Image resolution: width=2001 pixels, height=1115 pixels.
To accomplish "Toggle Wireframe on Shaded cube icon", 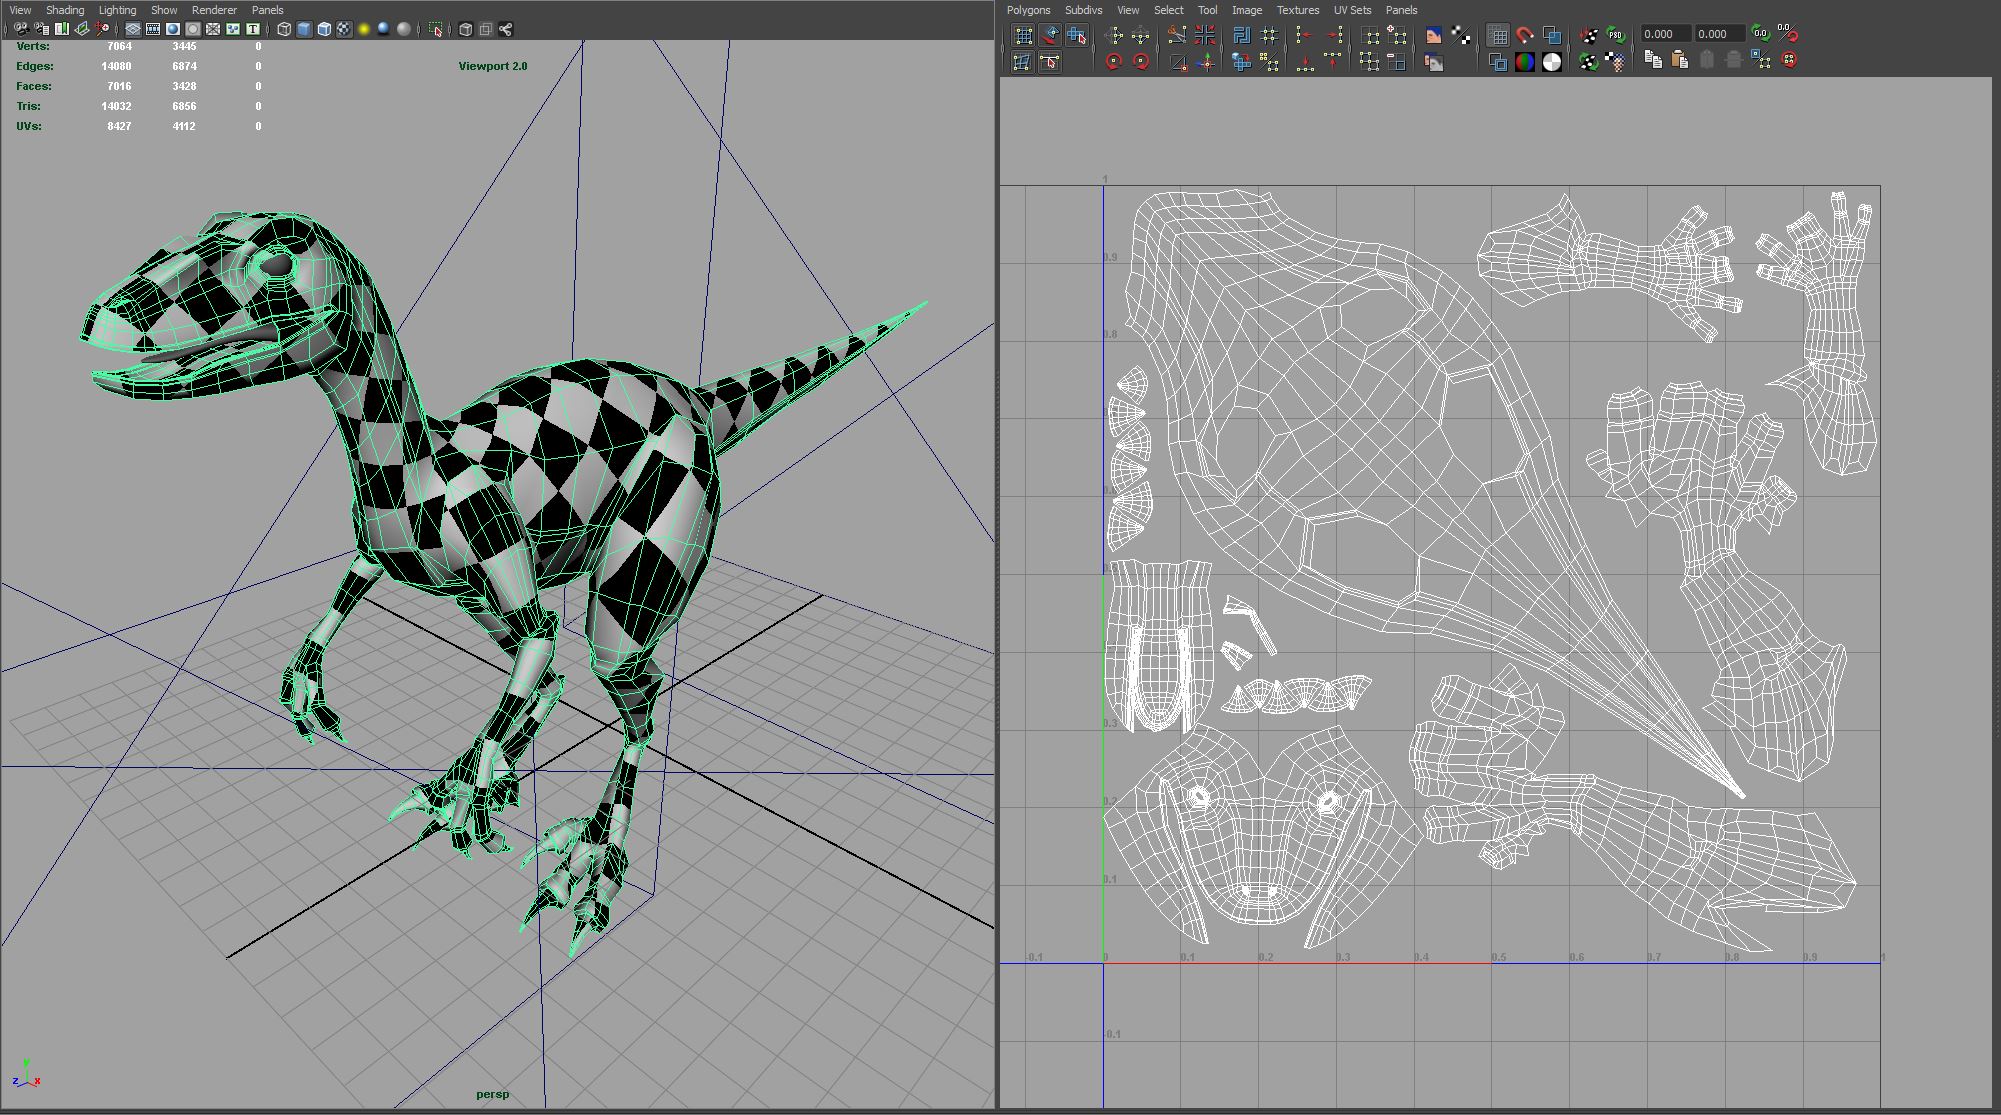I will pyautogui.click(x=324, y=30).
